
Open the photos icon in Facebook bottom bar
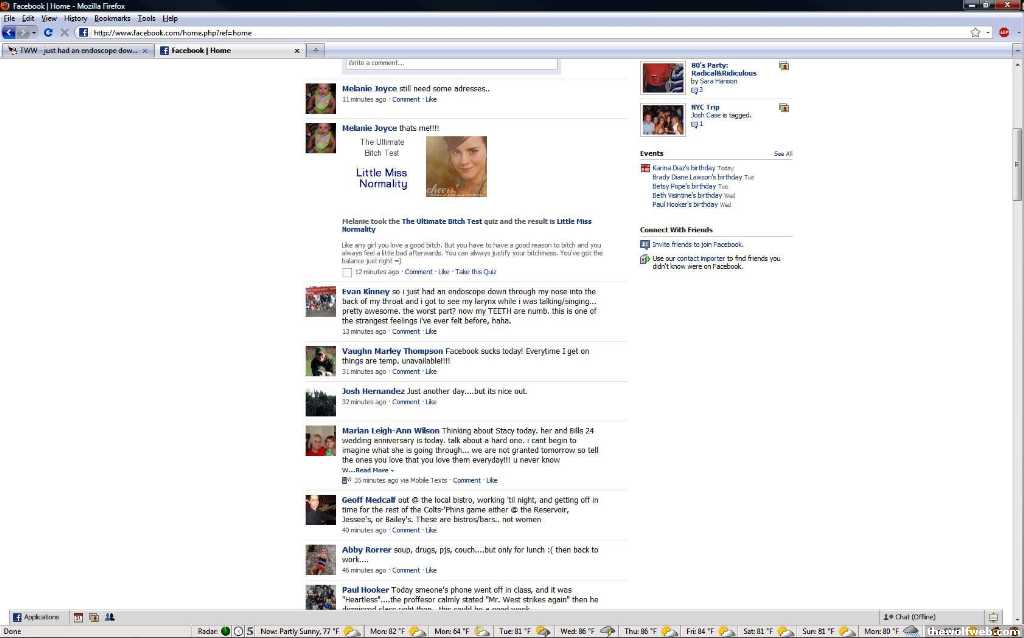click(93, 617)
